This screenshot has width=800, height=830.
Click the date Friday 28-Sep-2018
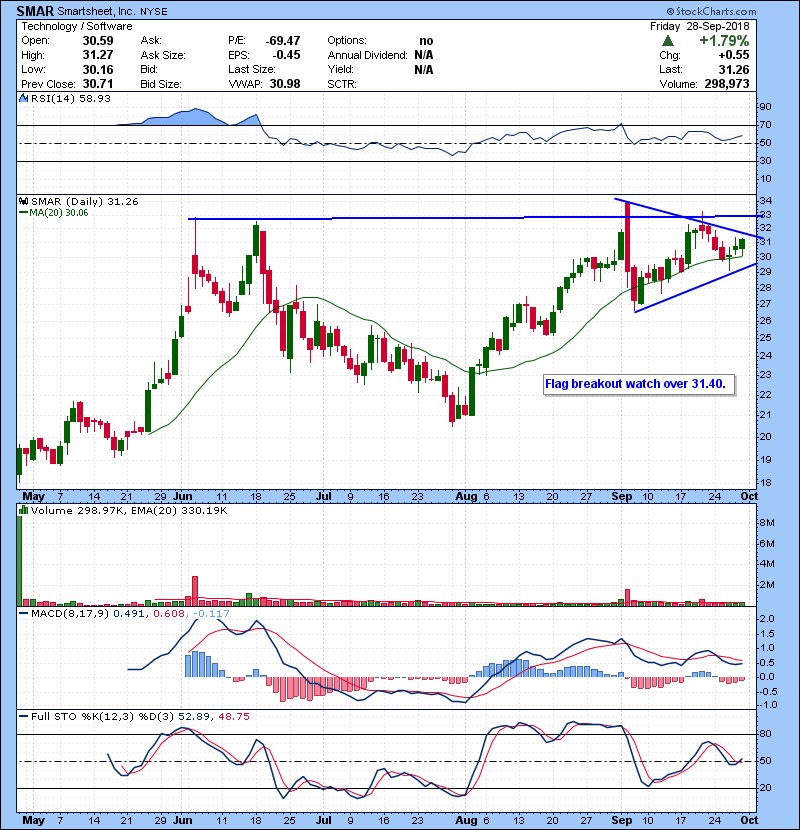click(699, 26)
